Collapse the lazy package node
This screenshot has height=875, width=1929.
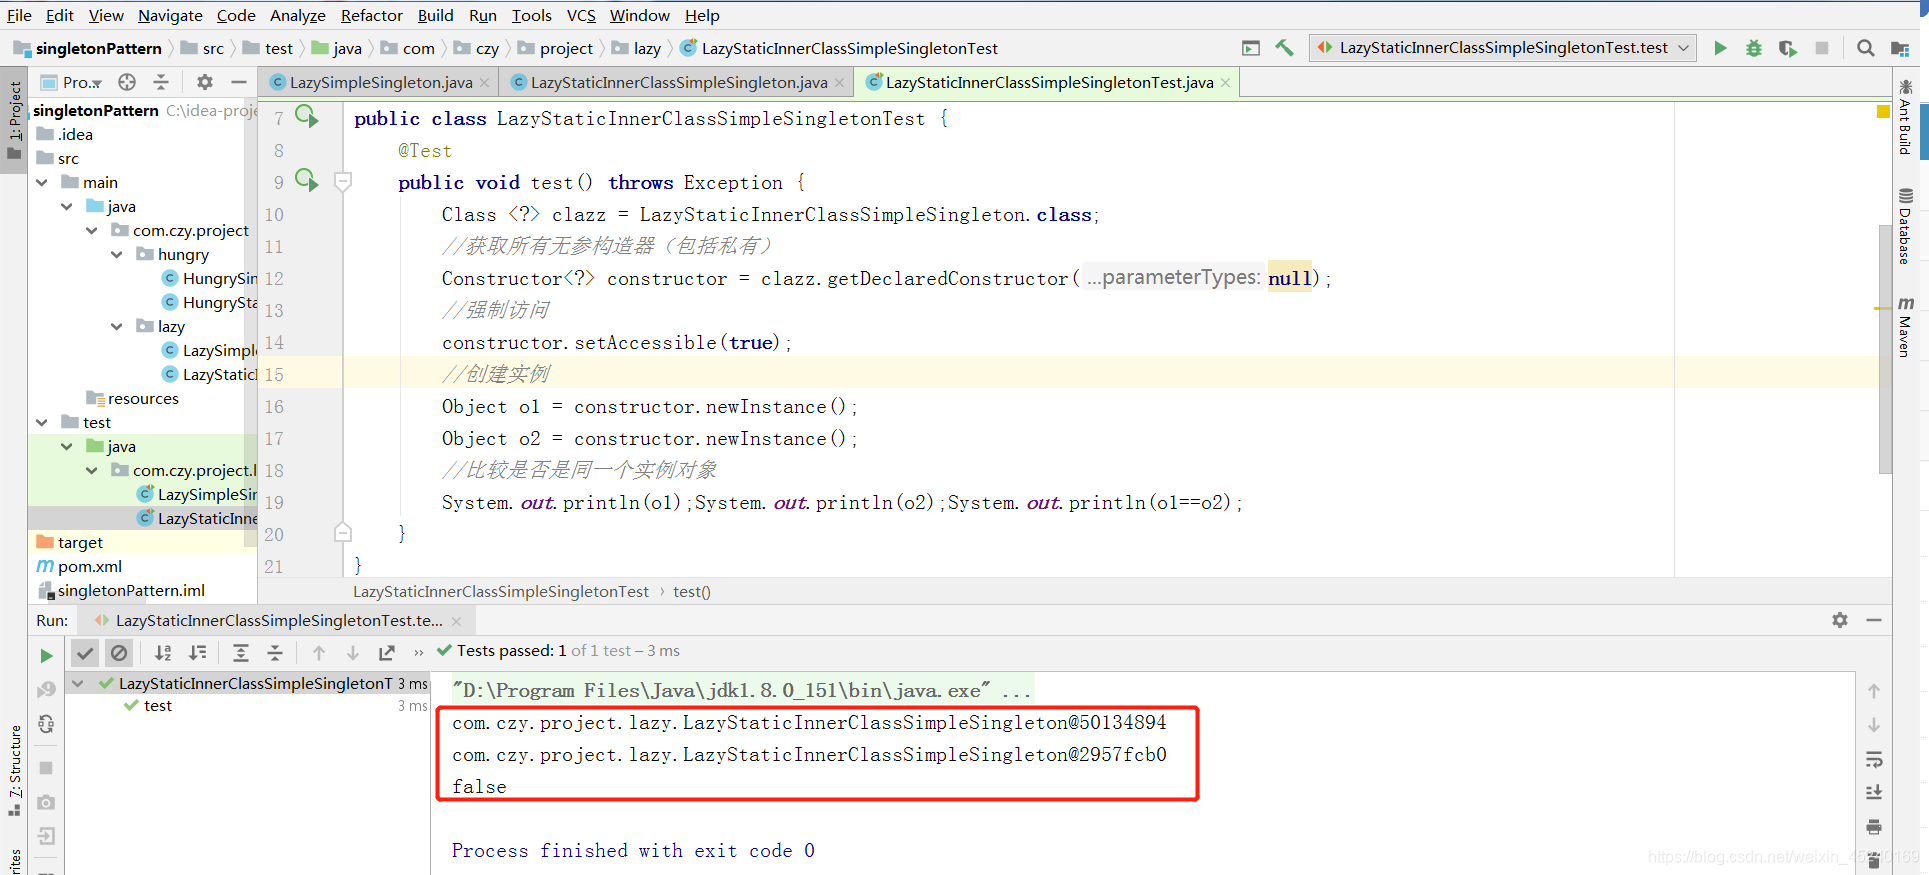[x=117, y=326]
